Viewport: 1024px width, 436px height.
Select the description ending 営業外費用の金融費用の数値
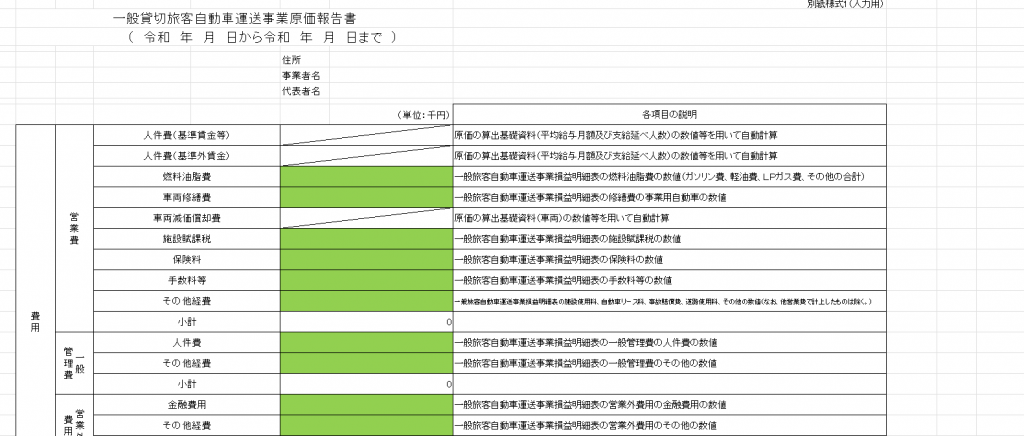(x=669, y=405)
